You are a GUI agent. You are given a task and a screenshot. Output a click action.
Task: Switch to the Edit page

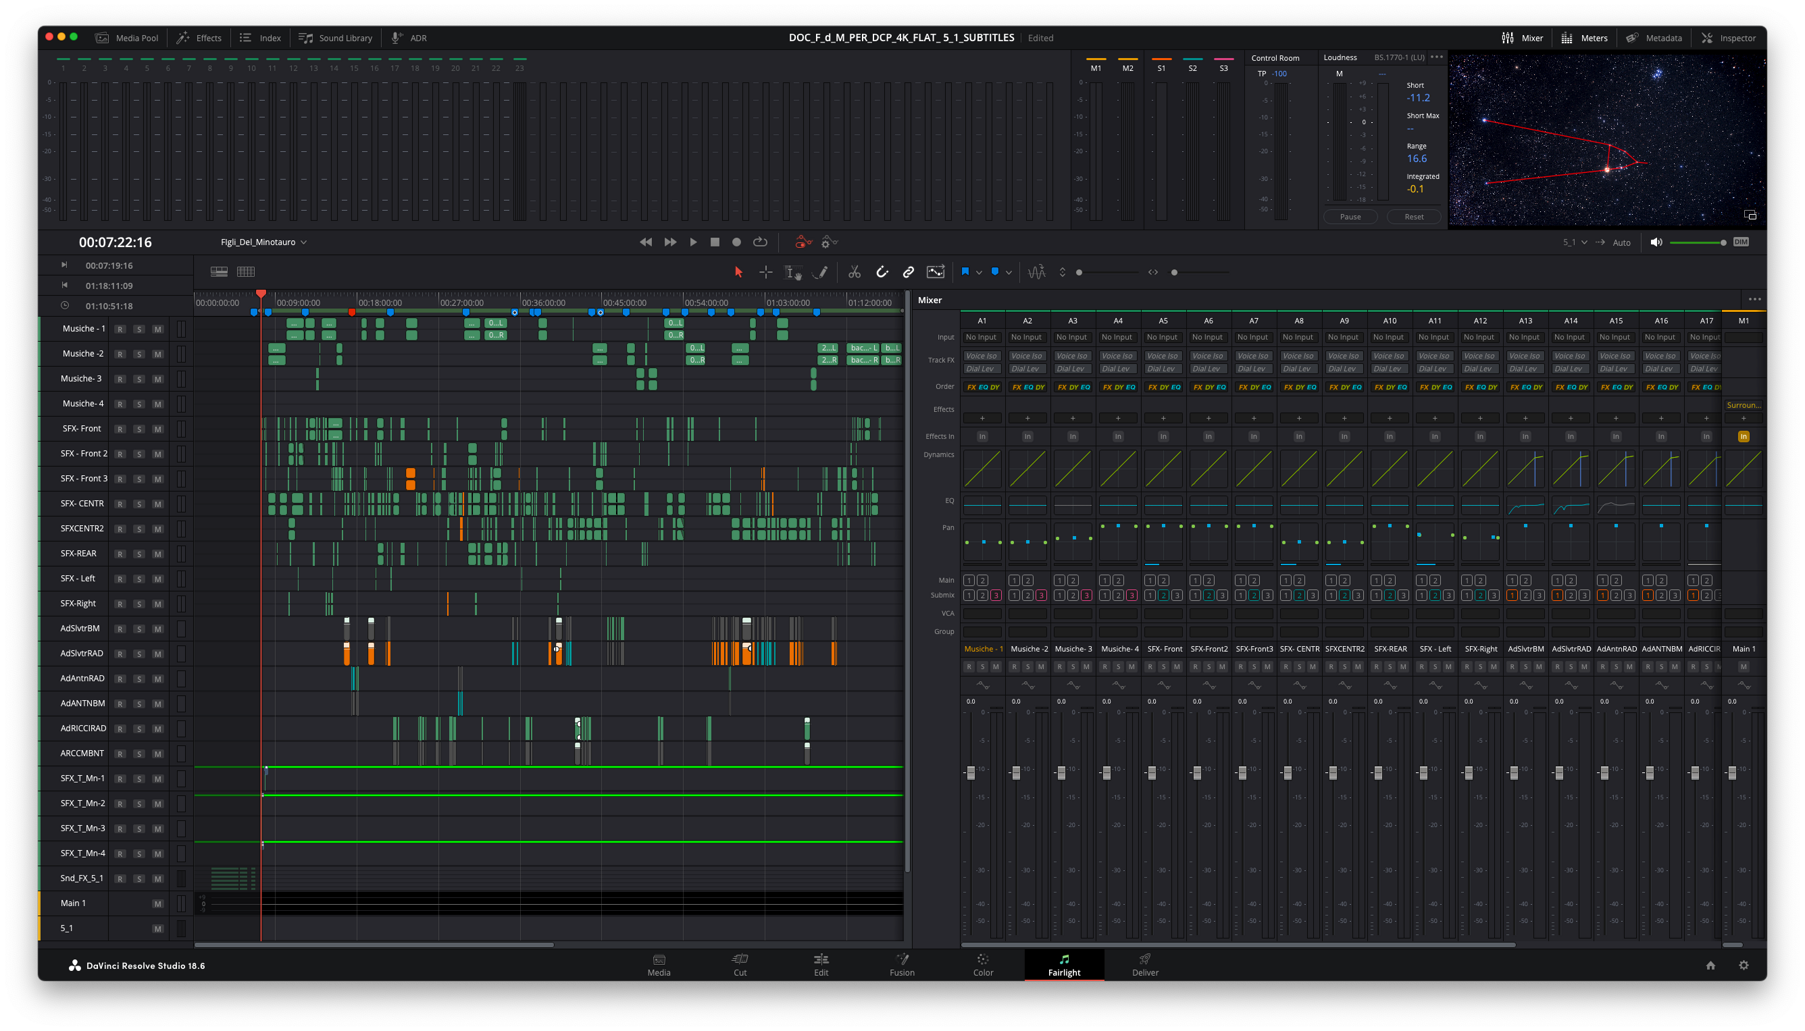coord(821,965)
